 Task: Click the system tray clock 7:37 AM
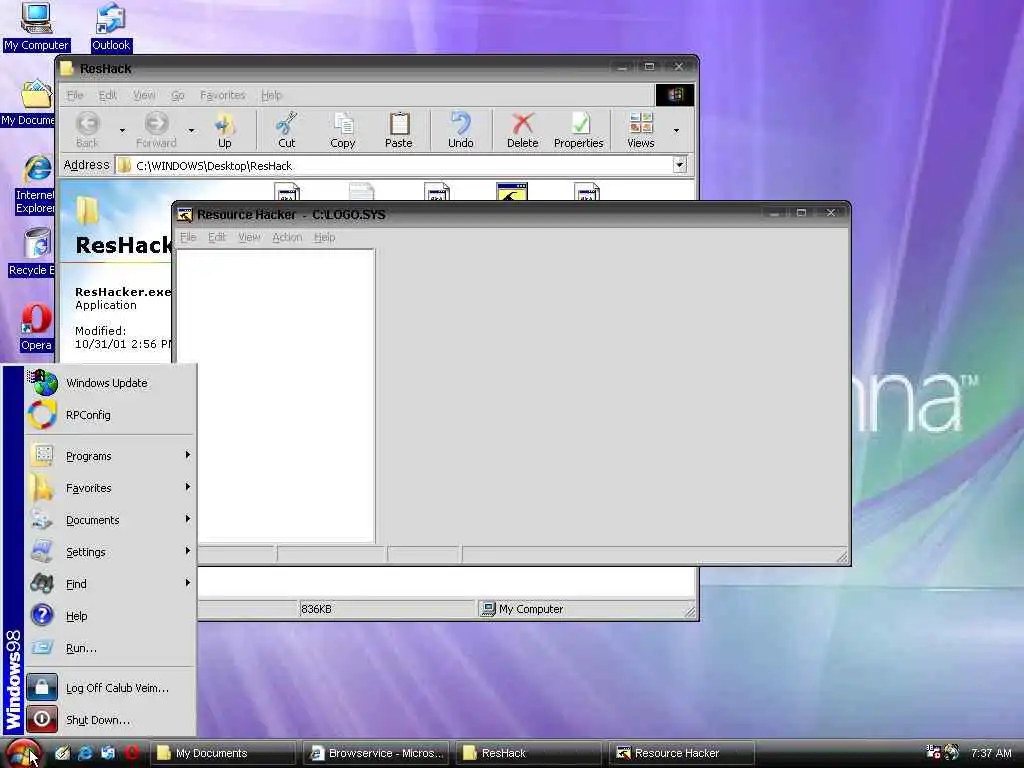(991, 753)
